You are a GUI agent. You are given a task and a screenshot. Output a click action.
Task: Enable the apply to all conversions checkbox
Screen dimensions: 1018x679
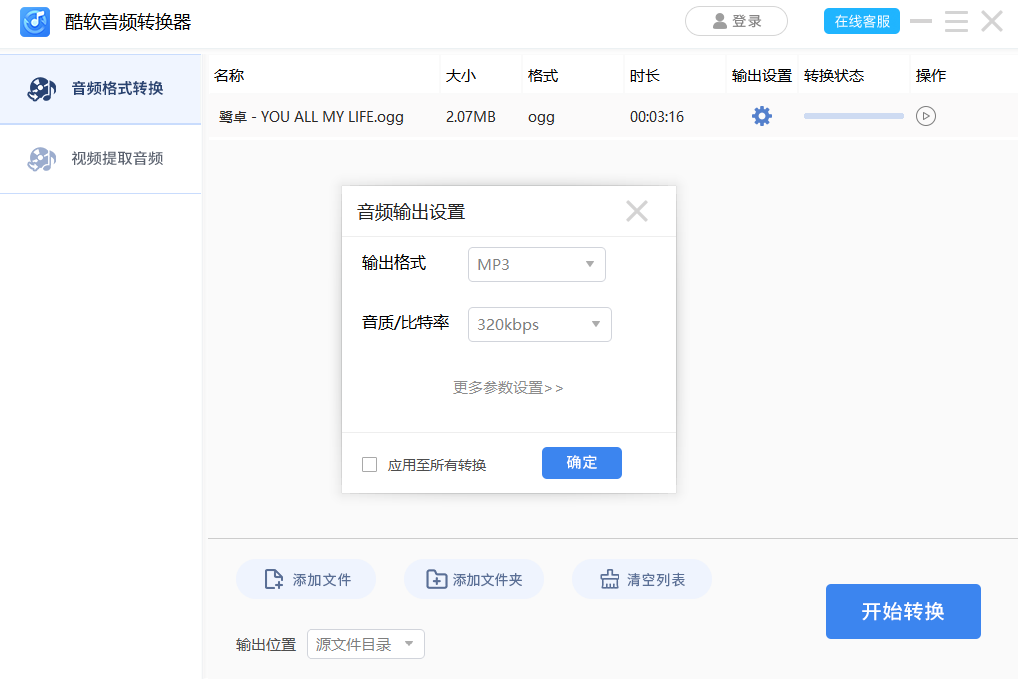pyautogui.click(x=370, y=464)
